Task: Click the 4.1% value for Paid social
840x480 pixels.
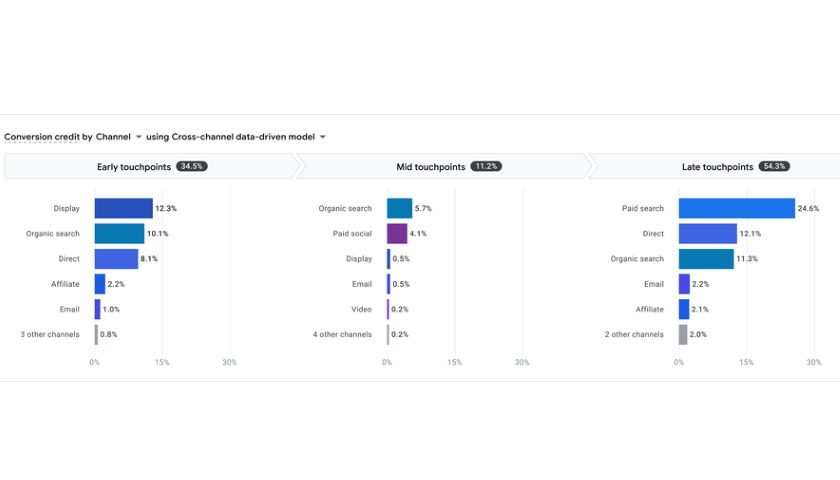Action: pos(418,234)
